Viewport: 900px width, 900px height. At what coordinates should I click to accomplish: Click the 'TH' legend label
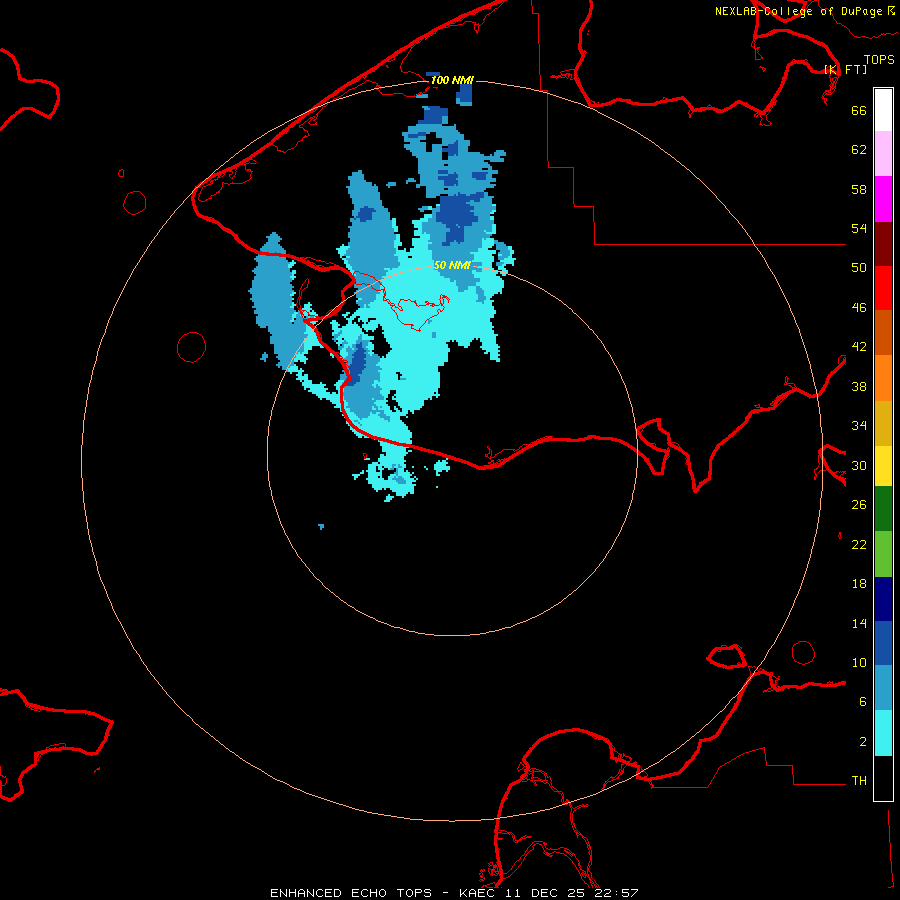point(859,781)
